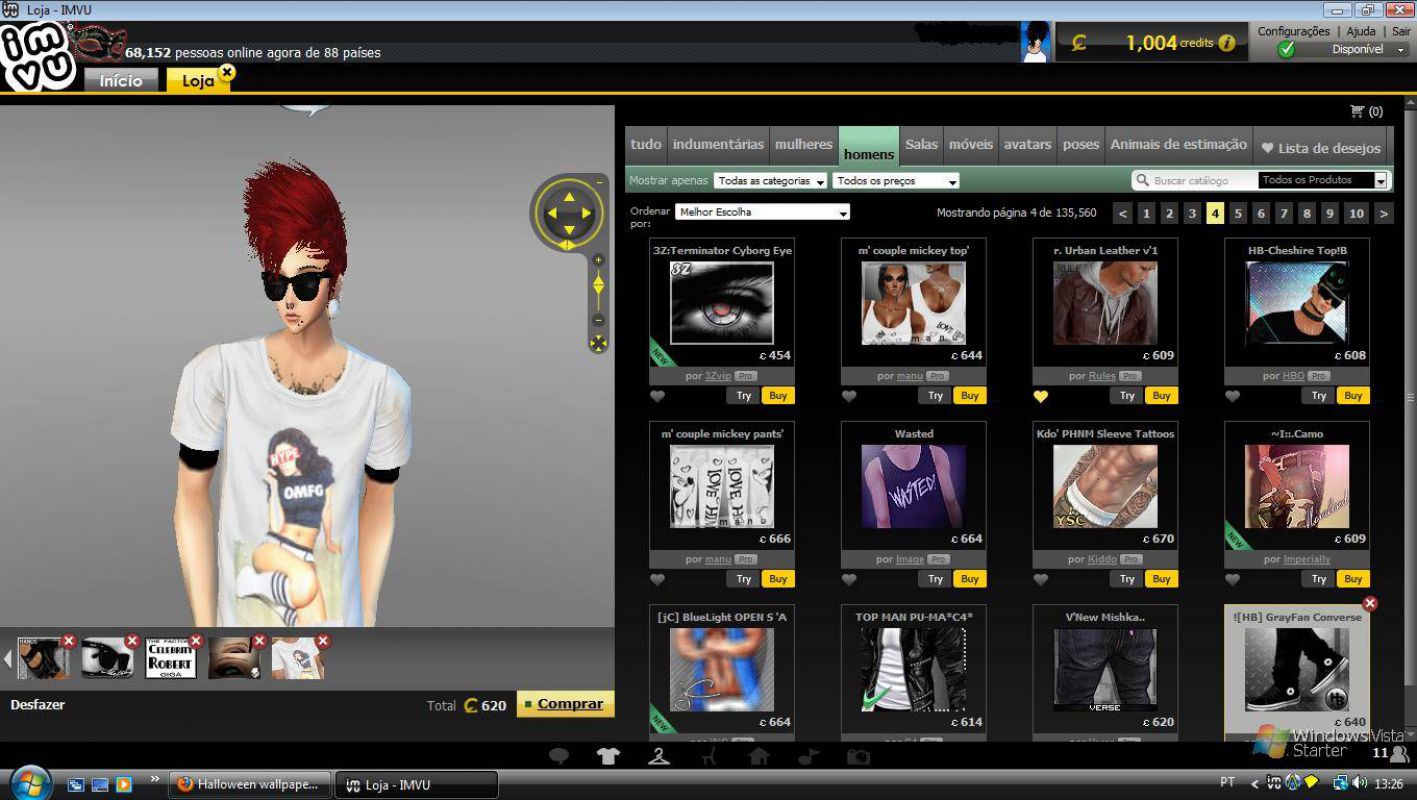
Task: Switch to the 'mulheres' category tab
Action: click(803, 145)
